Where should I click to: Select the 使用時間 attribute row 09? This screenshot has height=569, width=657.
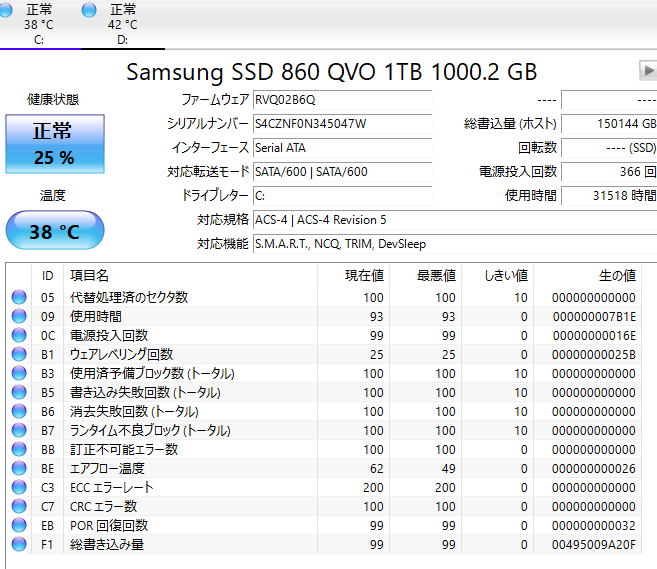pyautogui.click(x=323, y=316)
